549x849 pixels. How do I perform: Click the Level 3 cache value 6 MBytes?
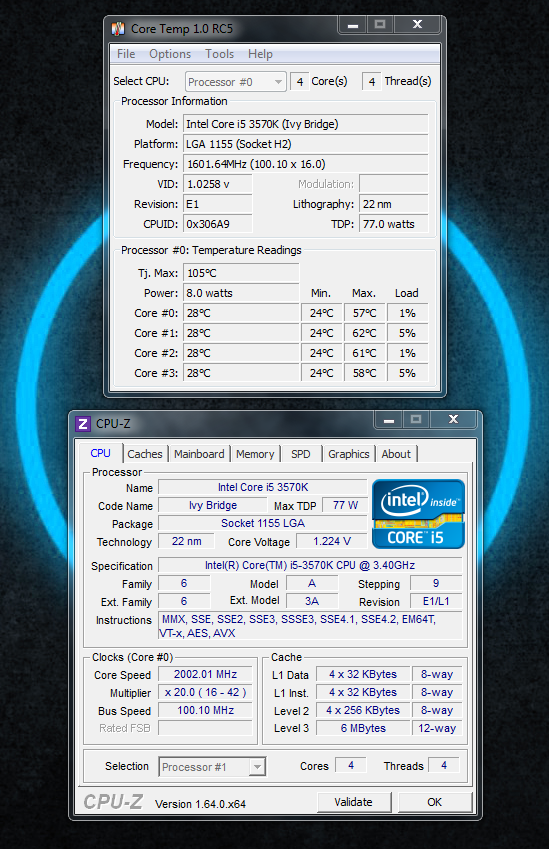363,728
